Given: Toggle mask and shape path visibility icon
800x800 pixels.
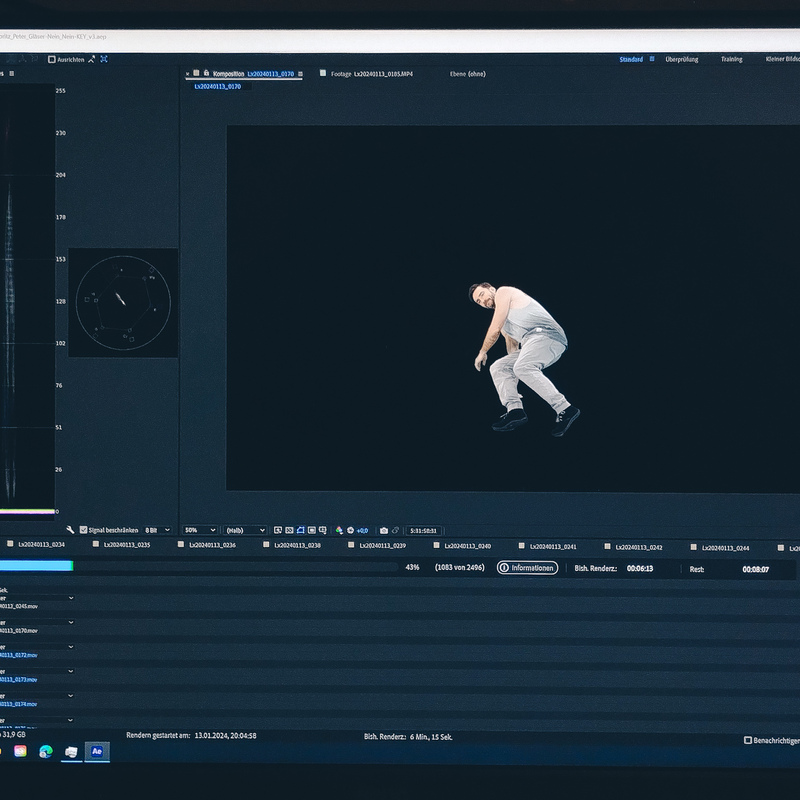Looking at the screenshot, I should pos(301,530).
